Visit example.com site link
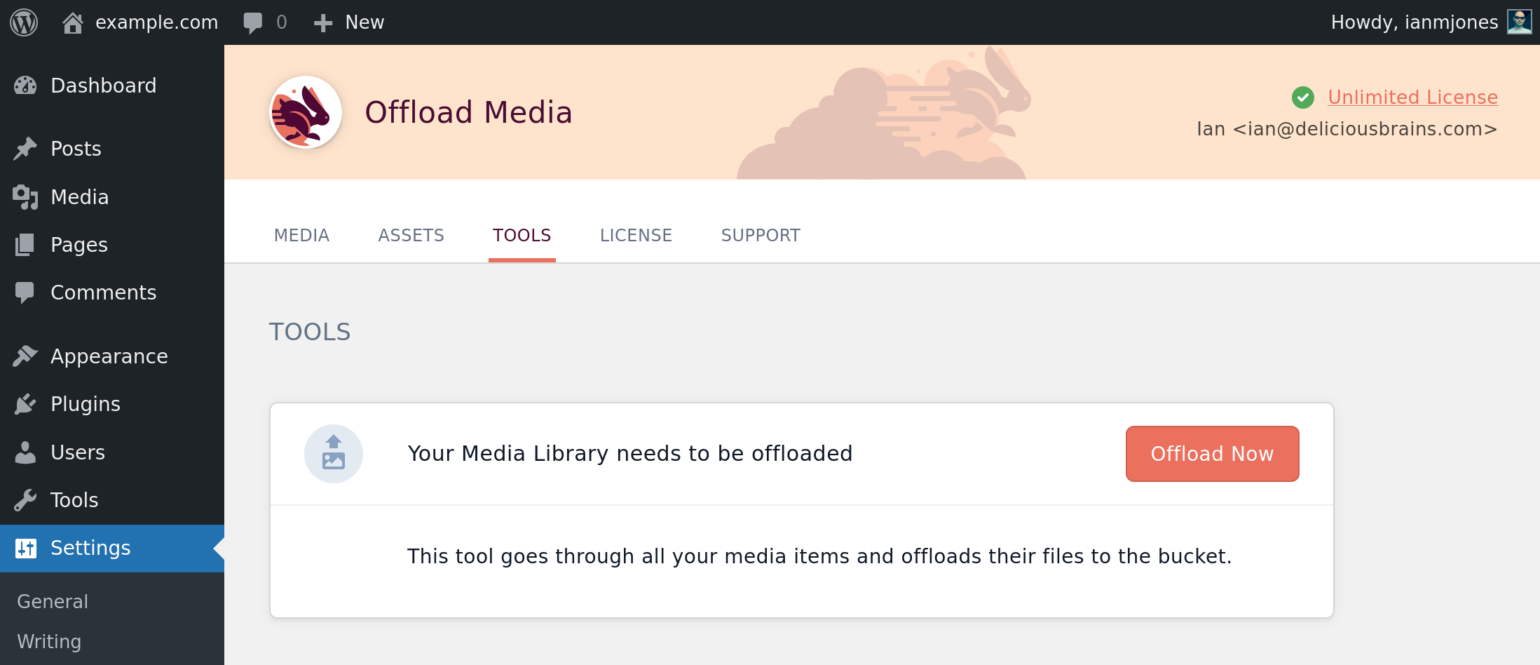The image size is (1540, 665). tap(156, 22)
